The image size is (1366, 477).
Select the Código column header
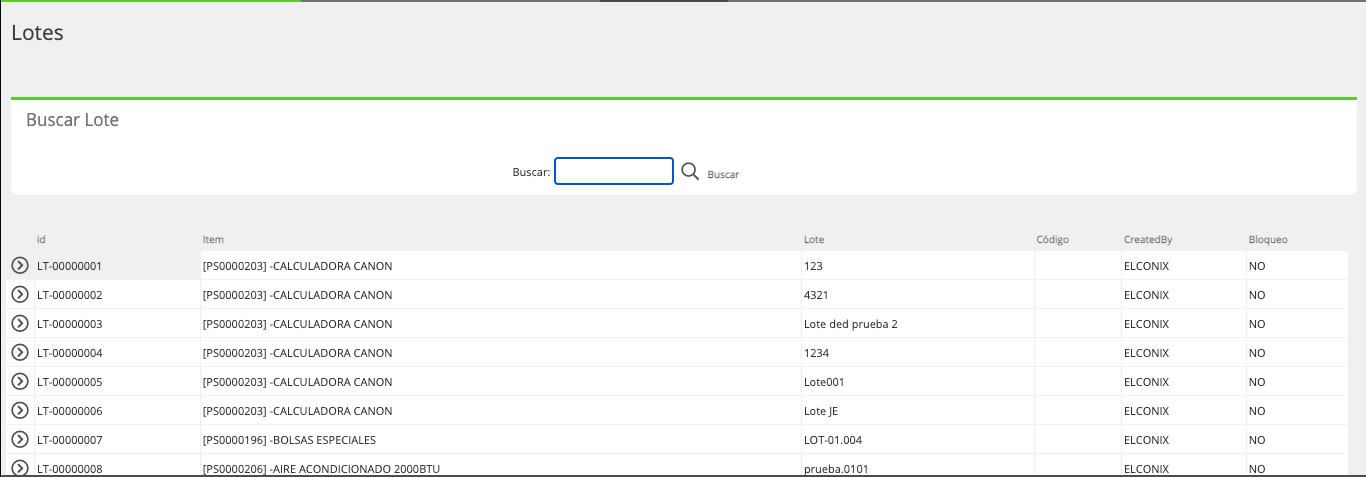click(x=1053, y=240)
